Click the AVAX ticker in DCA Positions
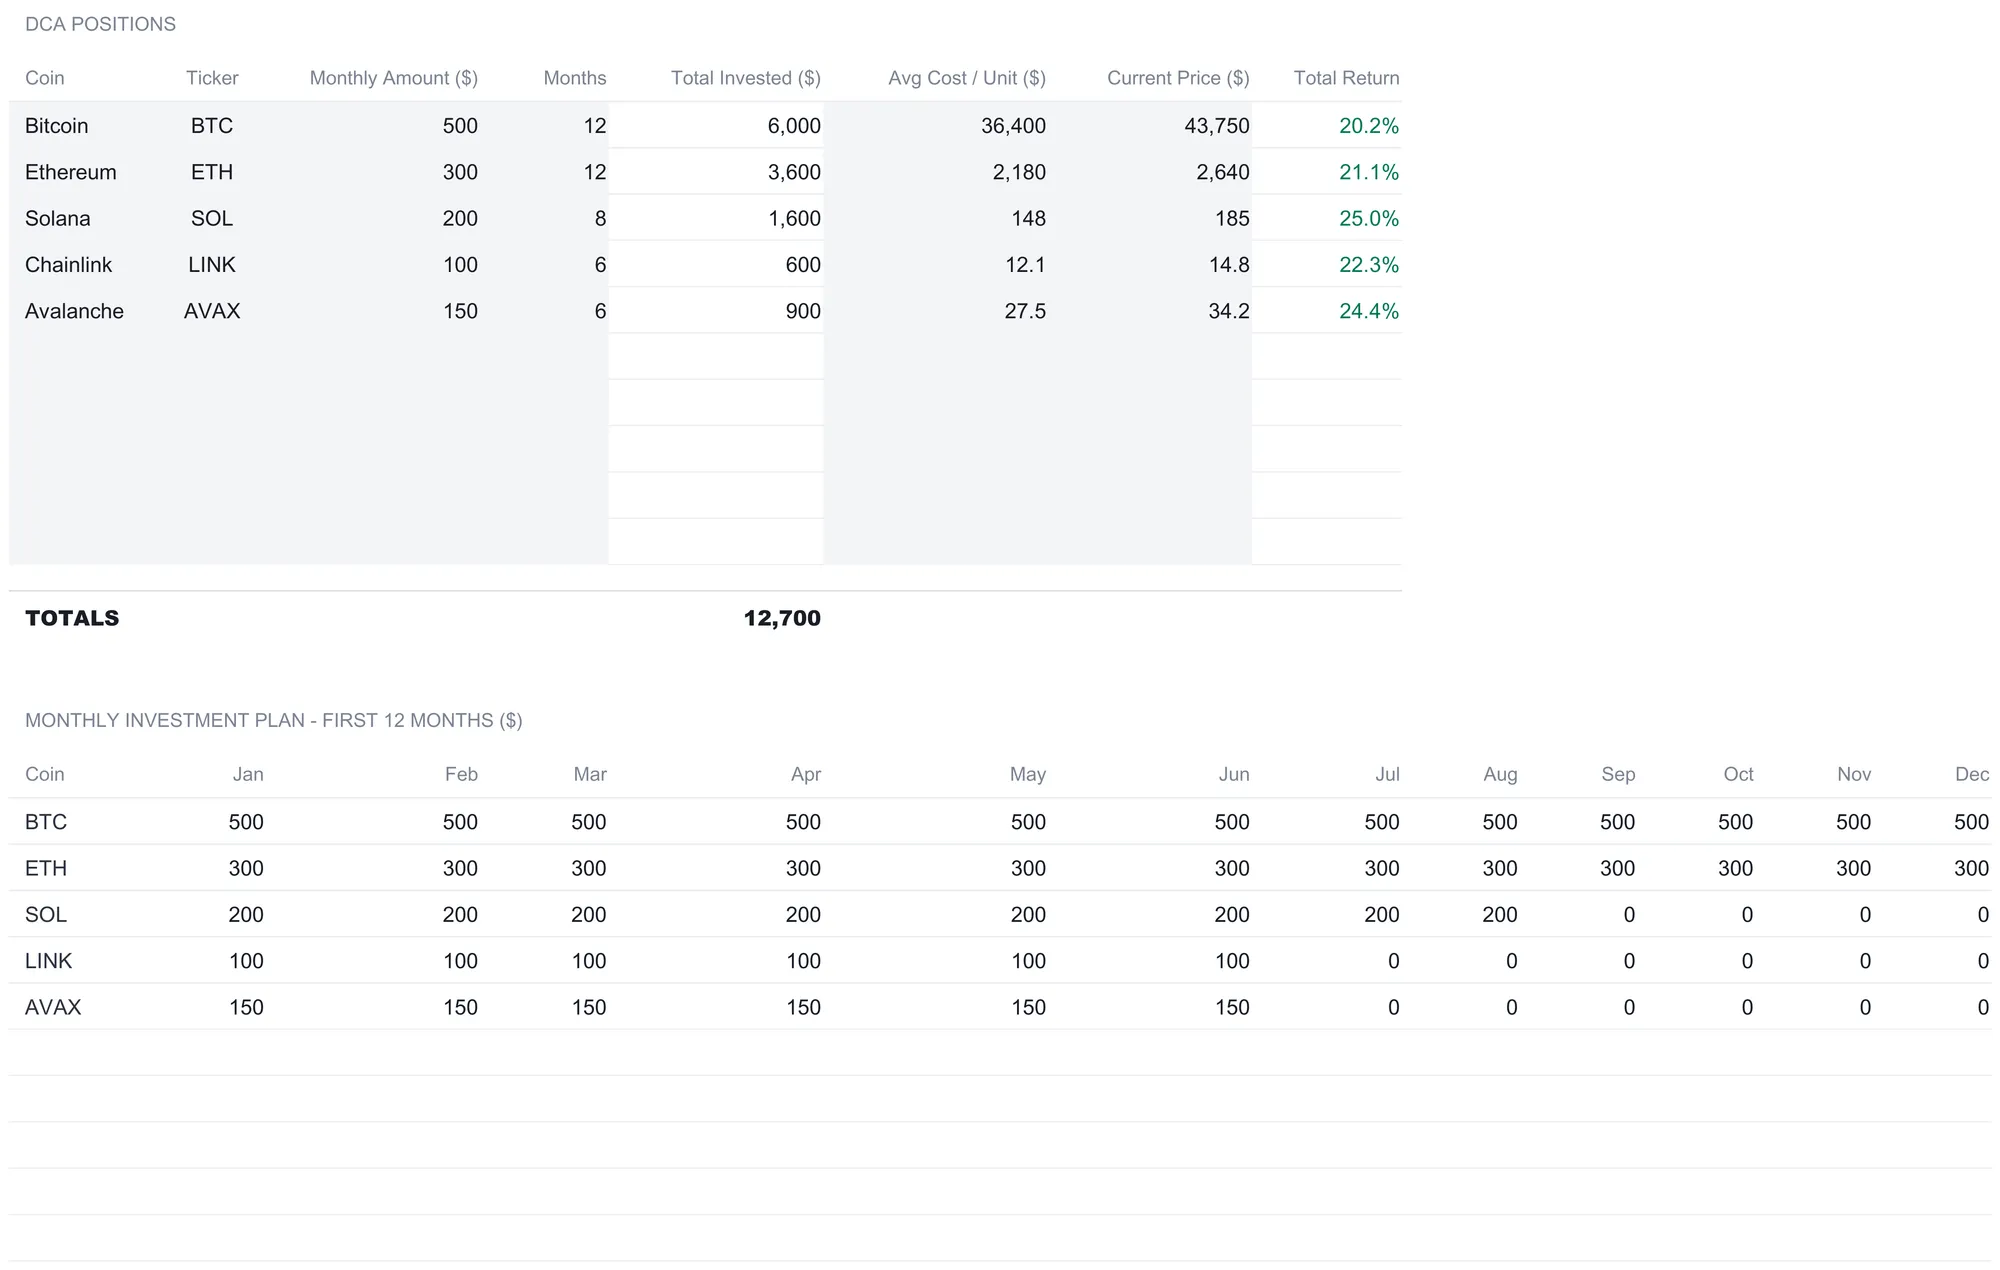 pos(212,310)
